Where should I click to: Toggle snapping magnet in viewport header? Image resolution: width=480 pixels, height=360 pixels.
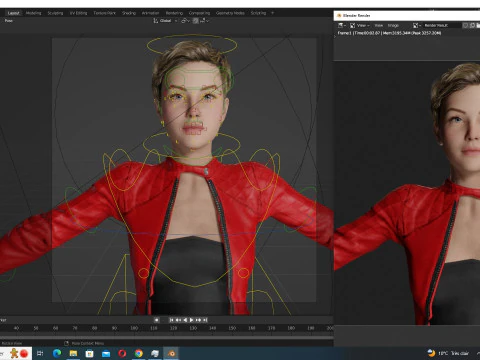pos(196,21)
